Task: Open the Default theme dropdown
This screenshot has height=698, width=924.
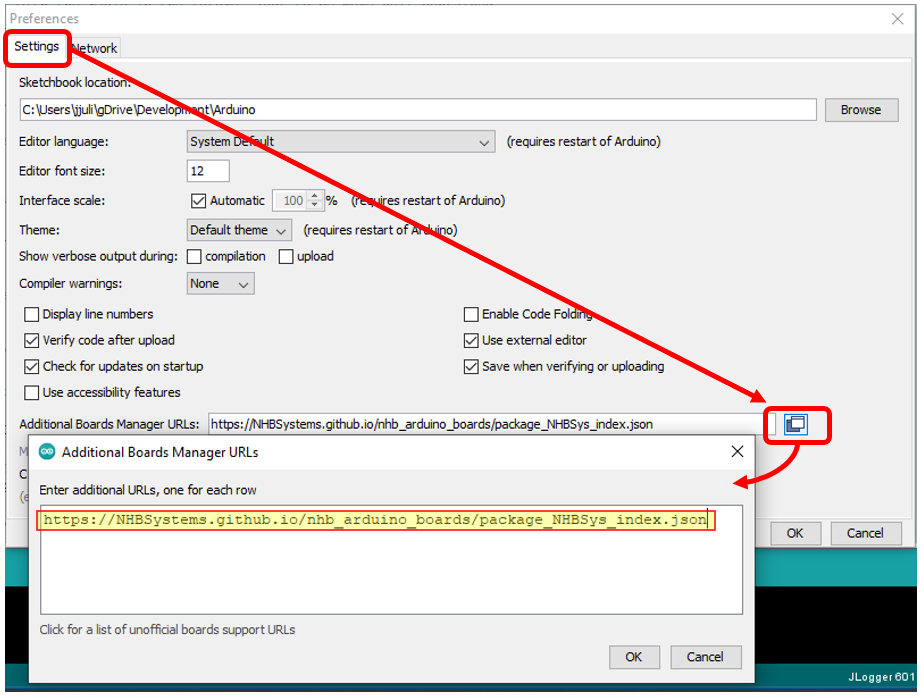Action: (x=239, y=230)
